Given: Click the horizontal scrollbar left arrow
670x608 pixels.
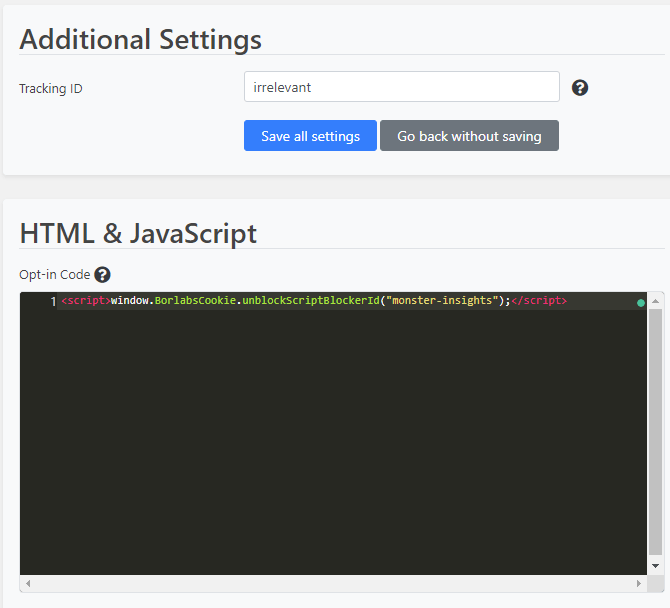Looking at the screenshot, I should tap(28, 584).
